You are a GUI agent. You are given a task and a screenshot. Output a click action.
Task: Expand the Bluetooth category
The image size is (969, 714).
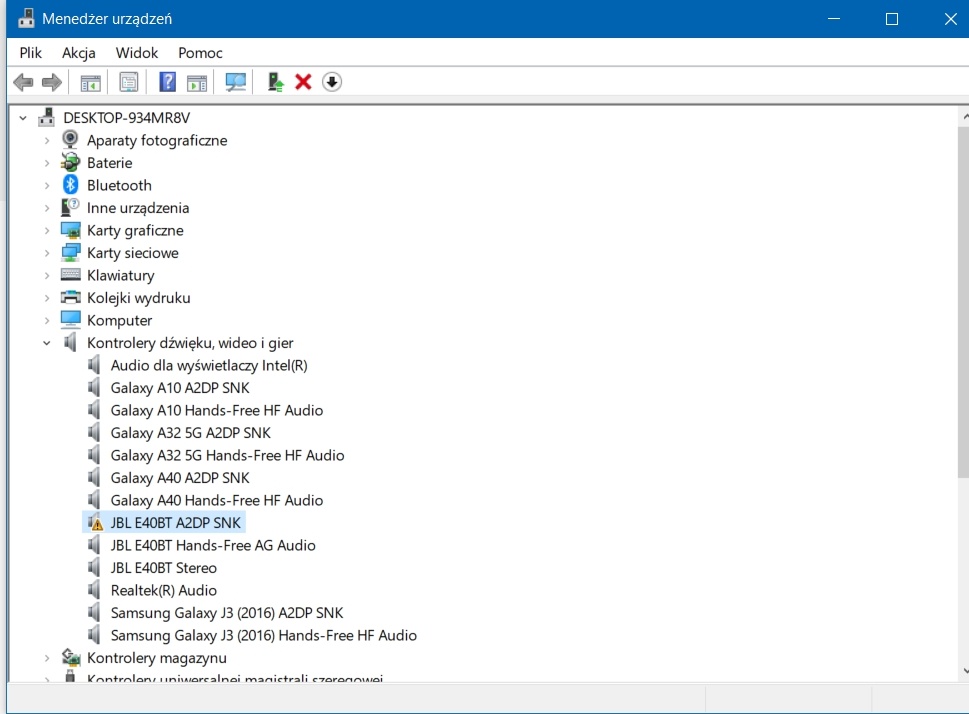pyautogui.click(x=47, y=185)
